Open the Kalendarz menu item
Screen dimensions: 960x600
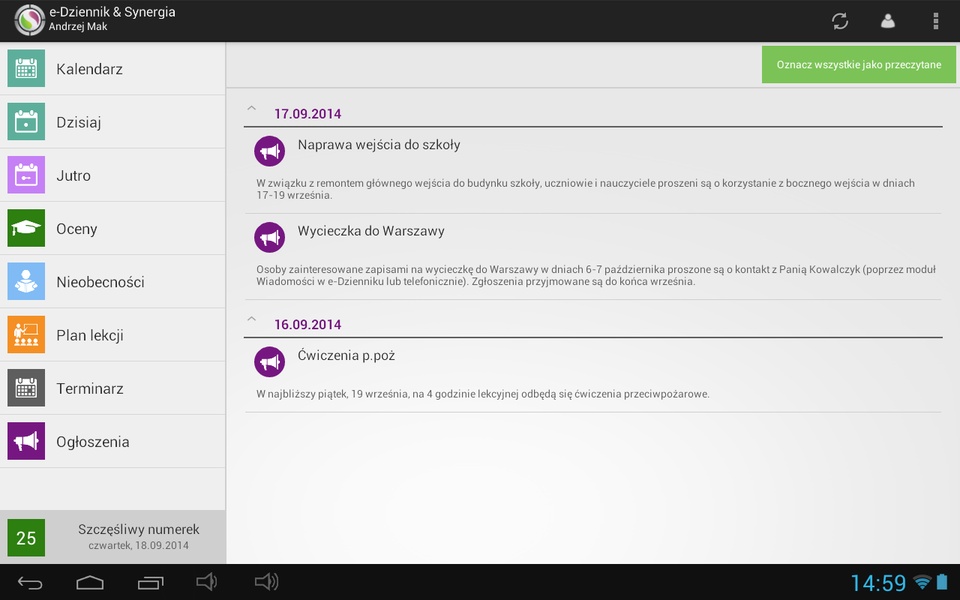click(x=113, y=69)
